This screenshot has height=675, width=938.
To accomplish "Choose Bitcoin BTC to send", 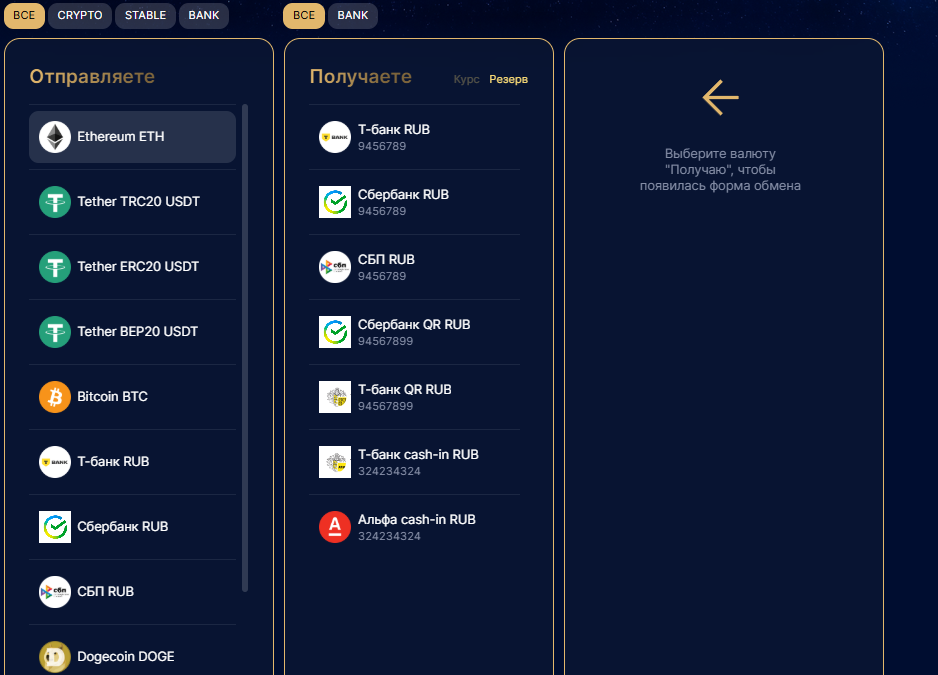I will click(x=132, y=397).
